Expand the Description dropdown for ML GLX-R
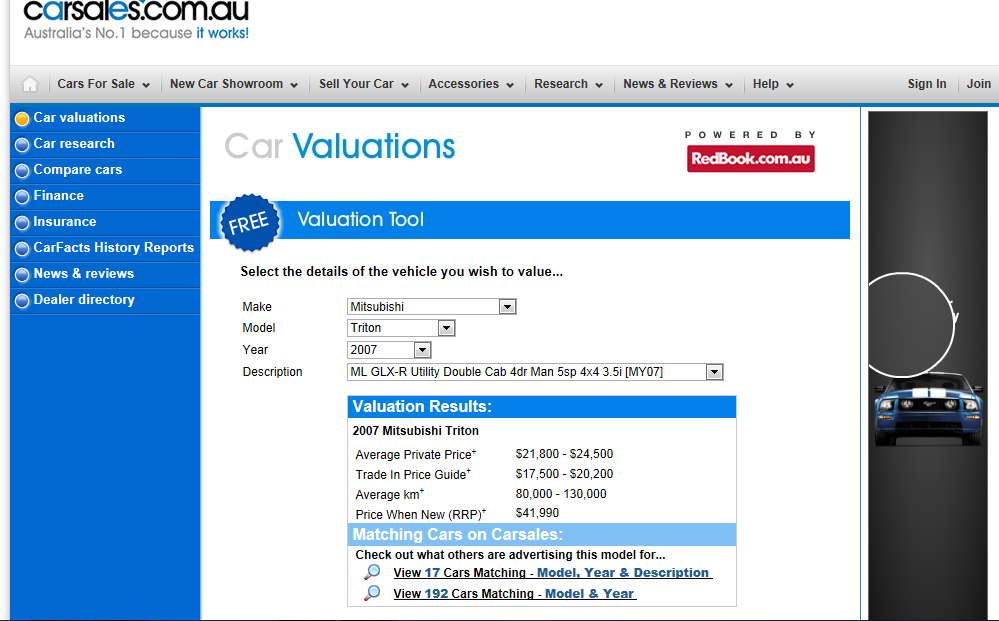Screen dimensions: 999x621 coord(713,372)
